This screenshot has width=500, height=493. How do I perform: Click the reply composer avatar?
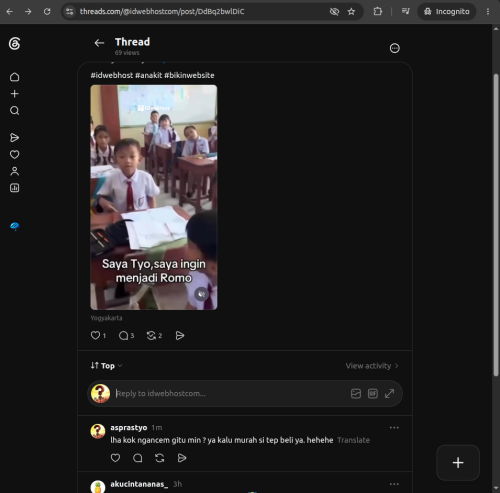coord(100,393)
